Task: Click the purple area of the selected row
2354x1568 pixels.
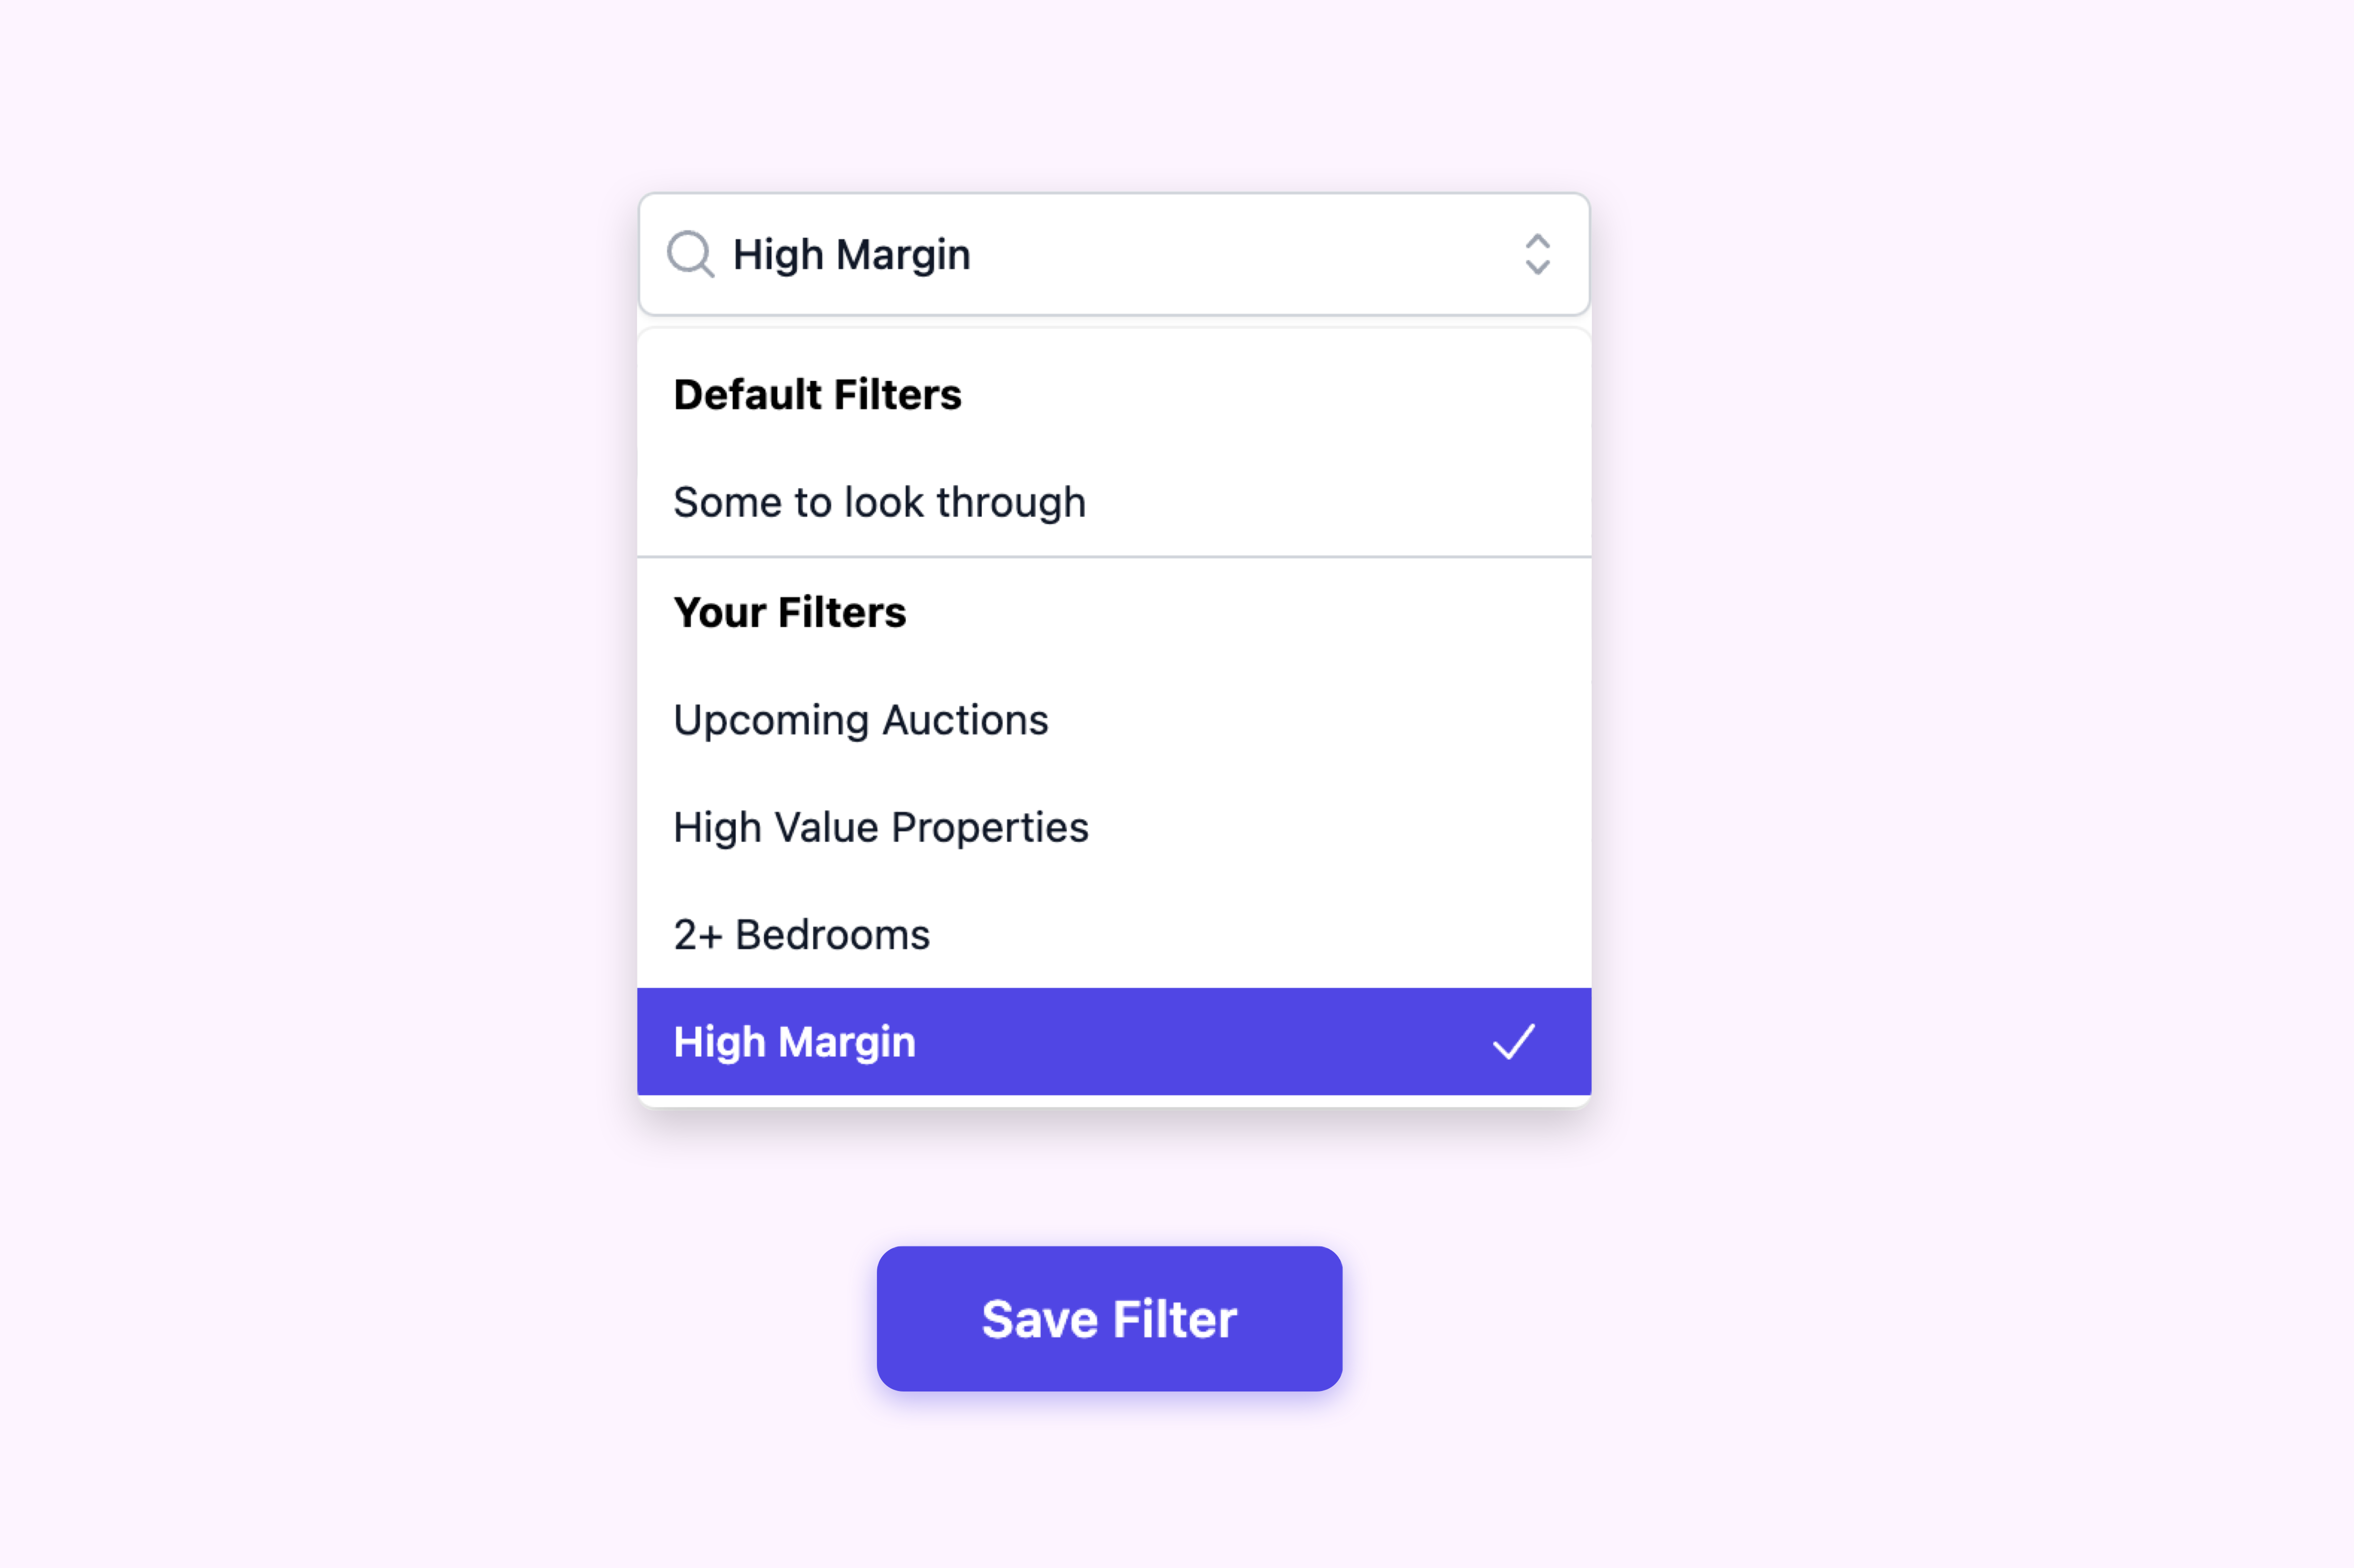Action: click(1200, 1042)
